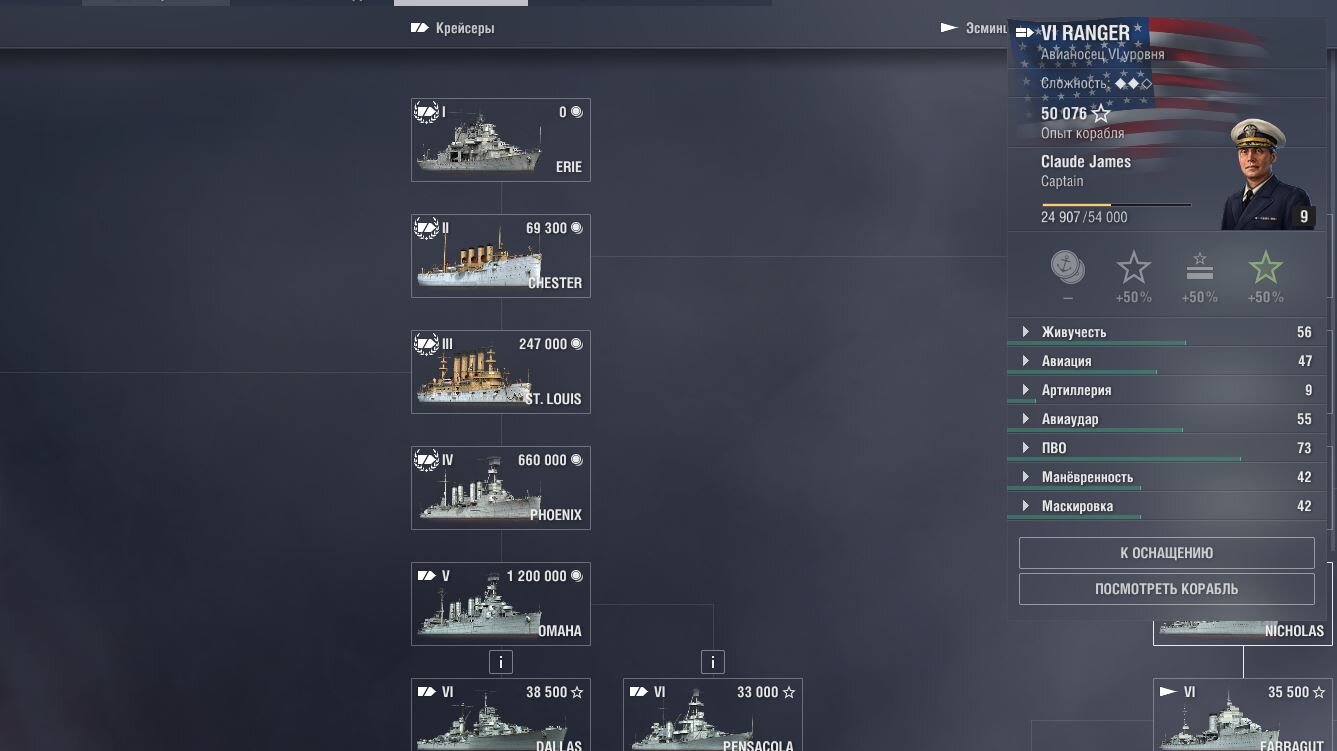
Task: Click the cruiser class icon beside Крейсеры
Action: point(420,28)
